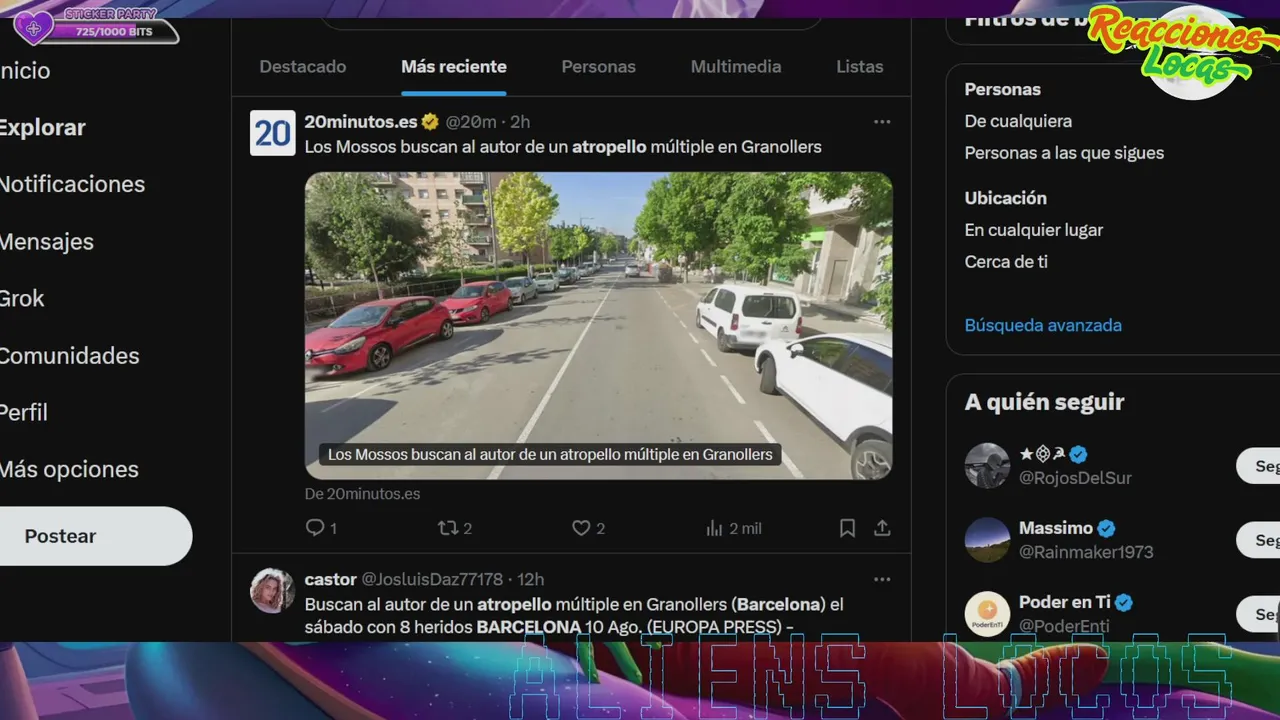Open 20minutos.es profile avatar
The width and height of the screenshot is (1280, 720).
pos(272,133)
